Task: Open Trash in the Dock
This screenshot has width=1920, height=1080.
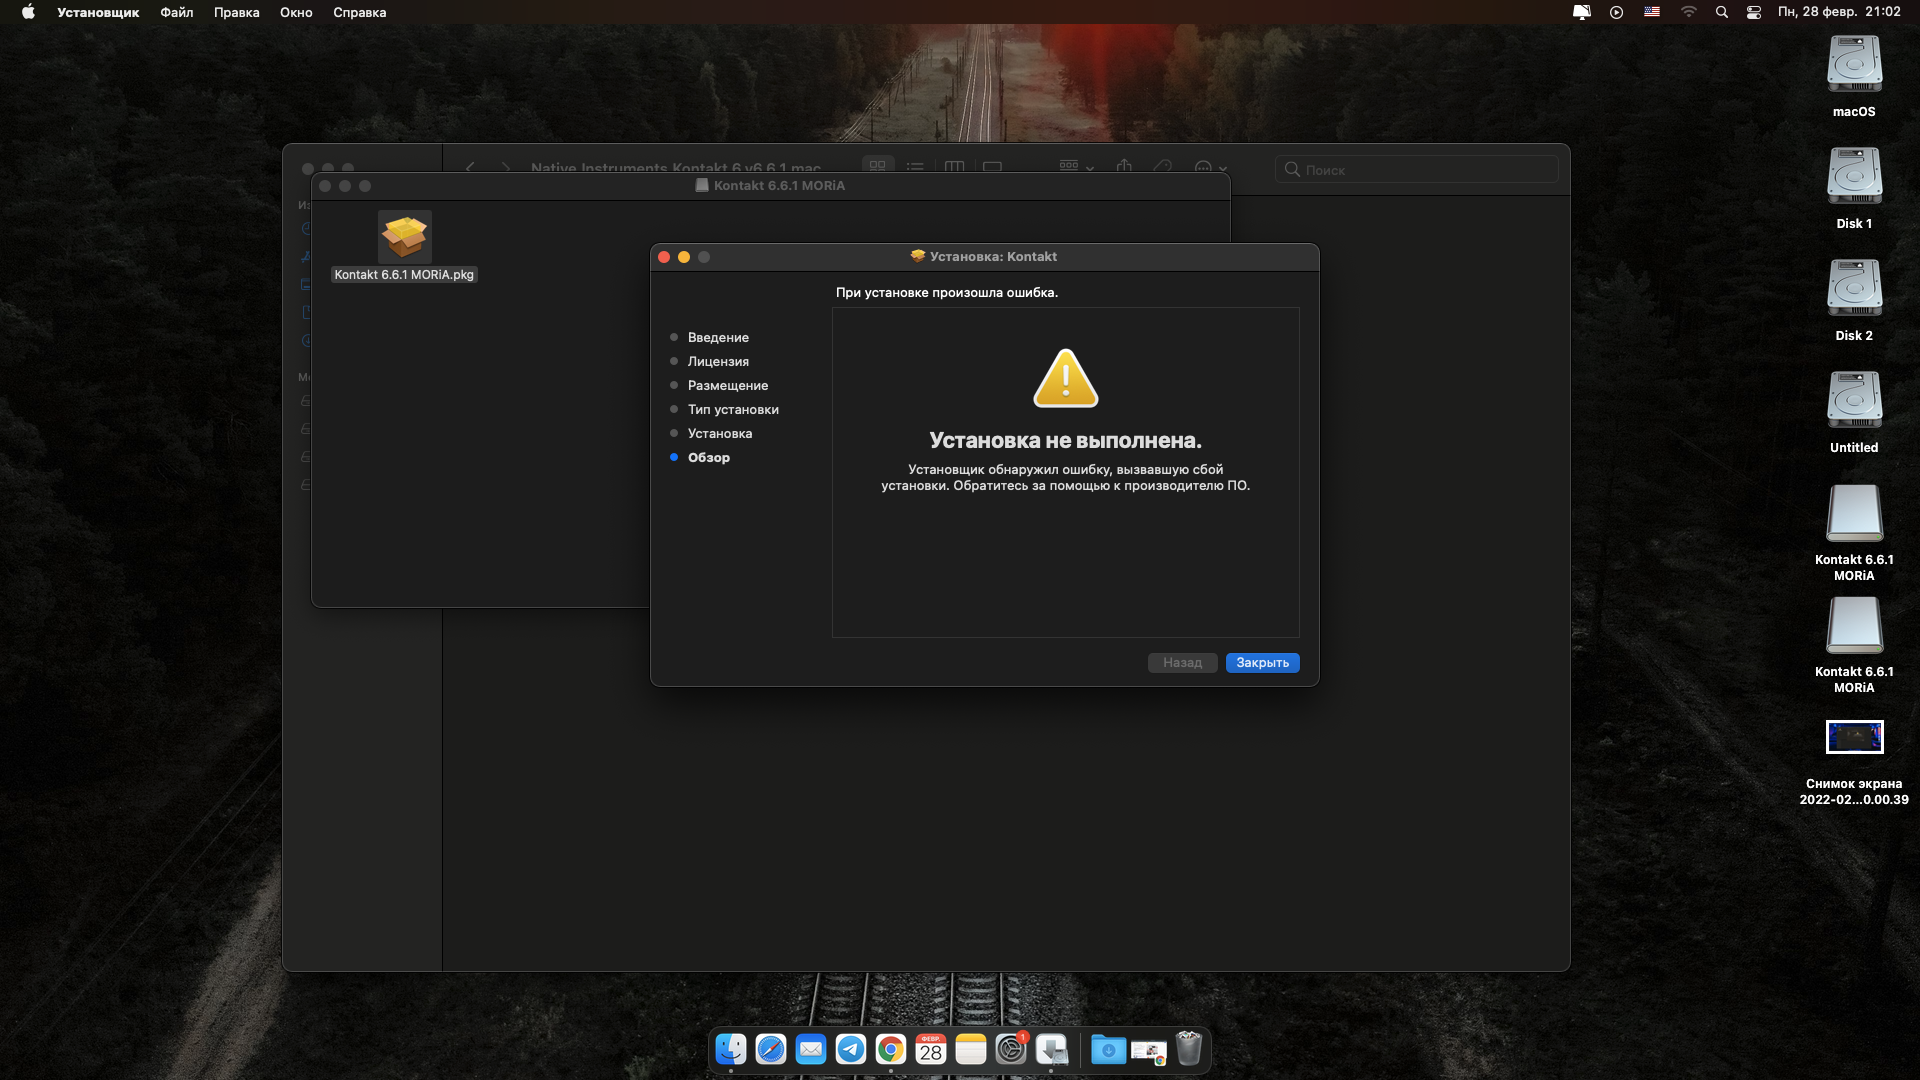Action: 1188,1049
